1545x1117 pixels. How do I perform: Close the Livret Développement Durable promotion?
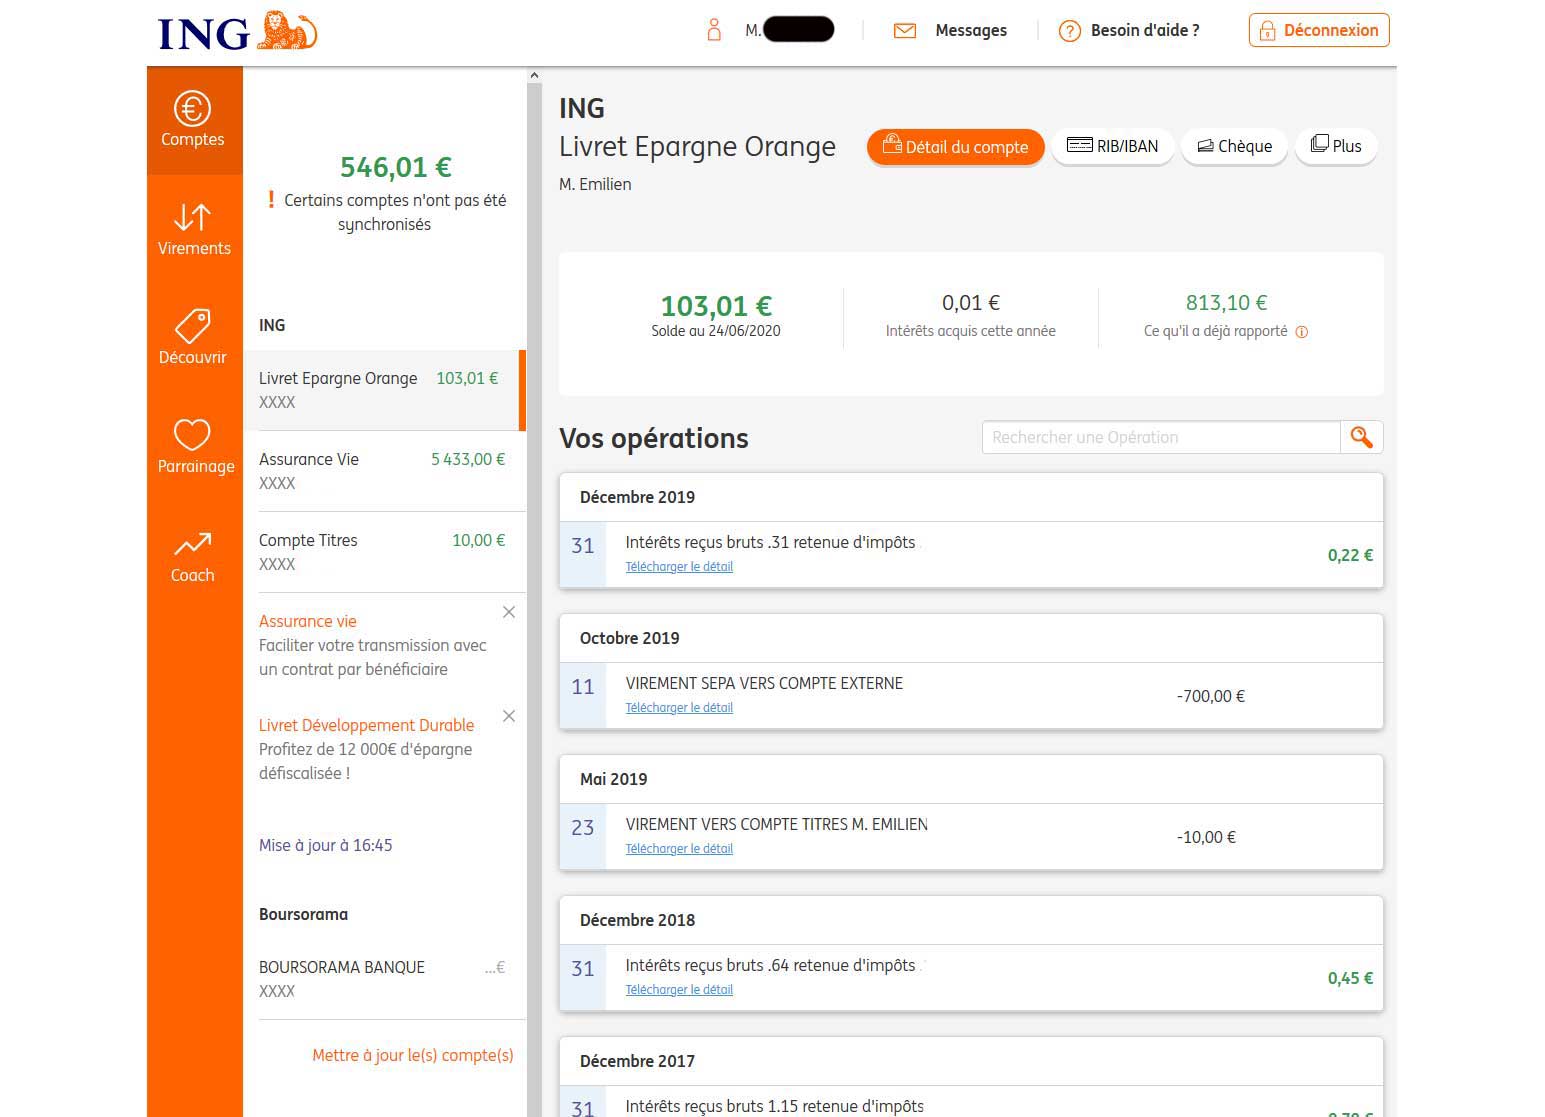509,716
